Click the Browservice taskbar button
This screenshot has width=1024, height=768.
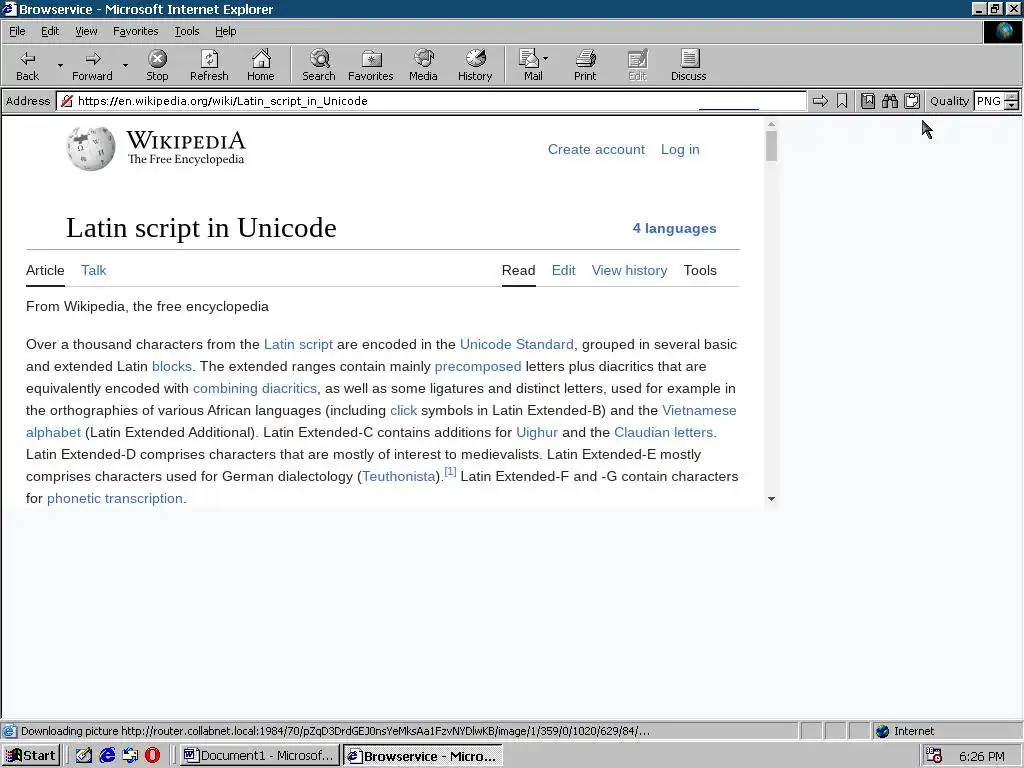pos(423,756)
